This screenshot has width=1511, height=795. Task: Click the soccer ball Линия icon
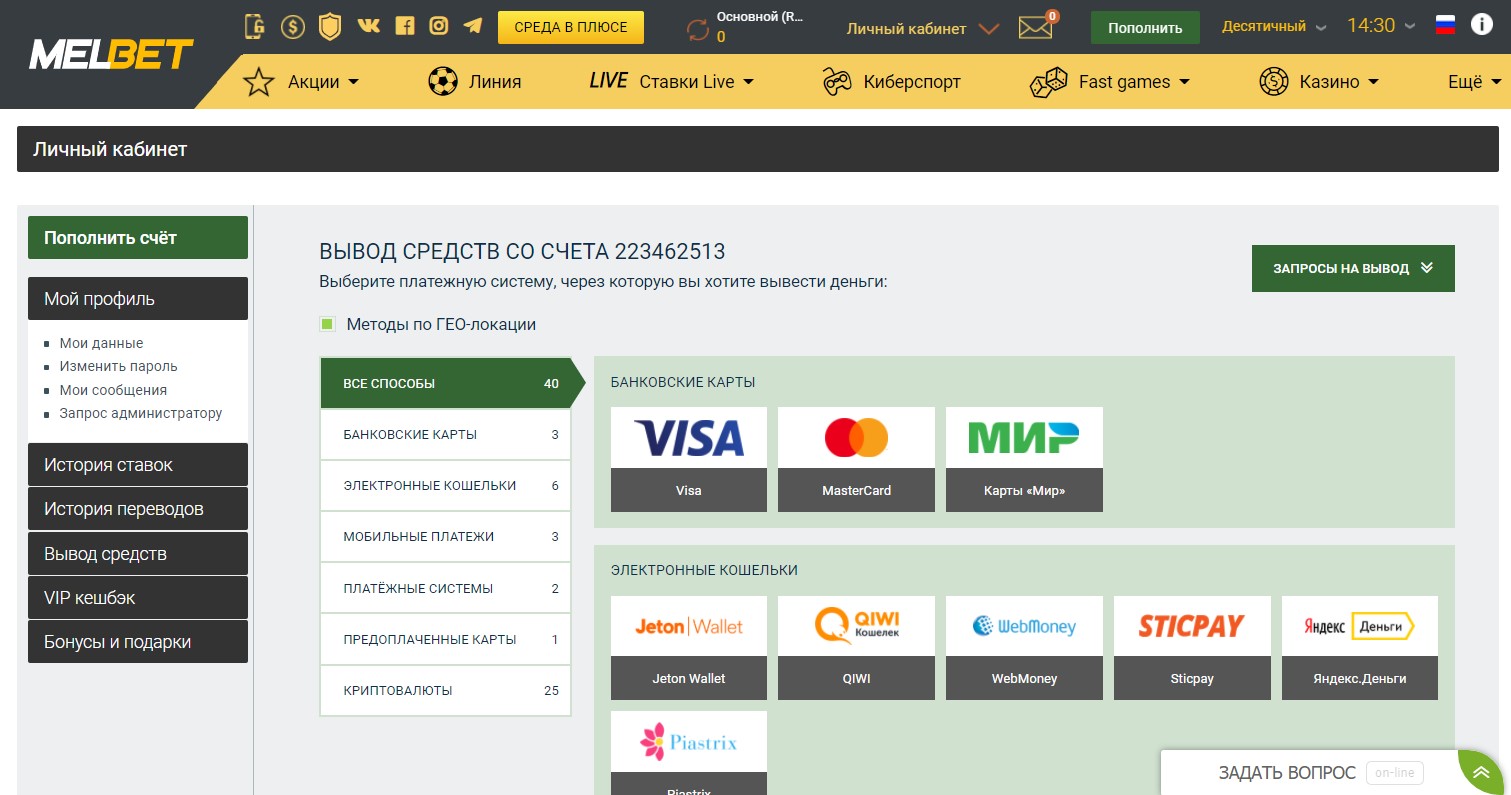[x=442, y=82]
